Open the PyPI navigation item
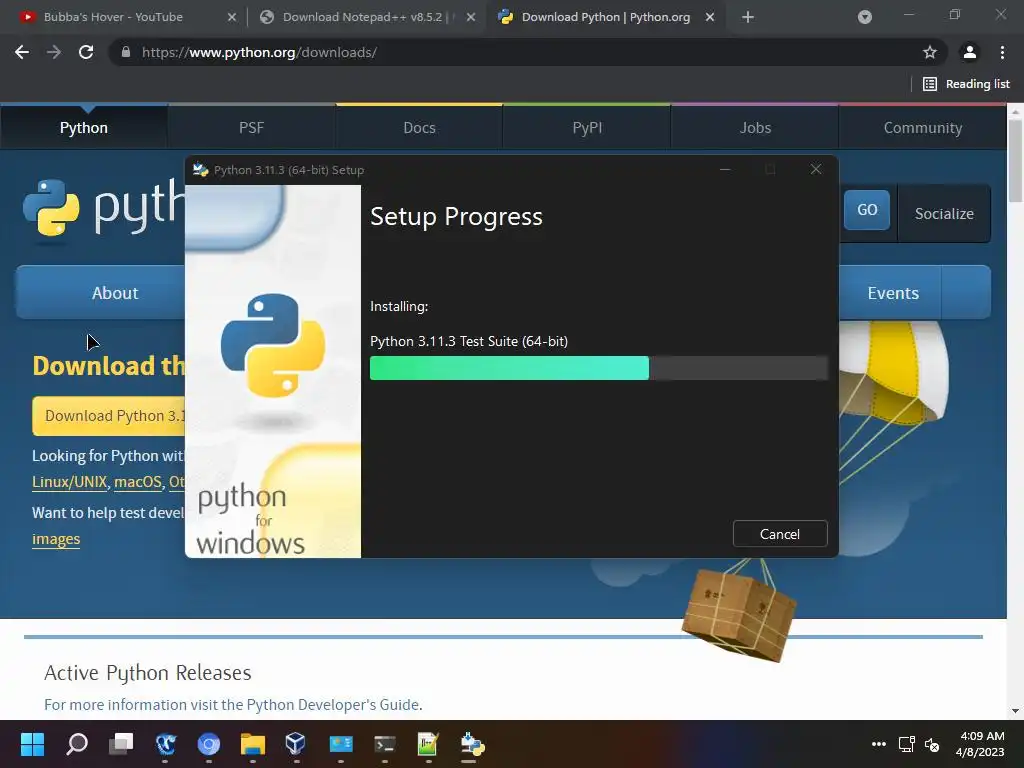 [587, 127]
